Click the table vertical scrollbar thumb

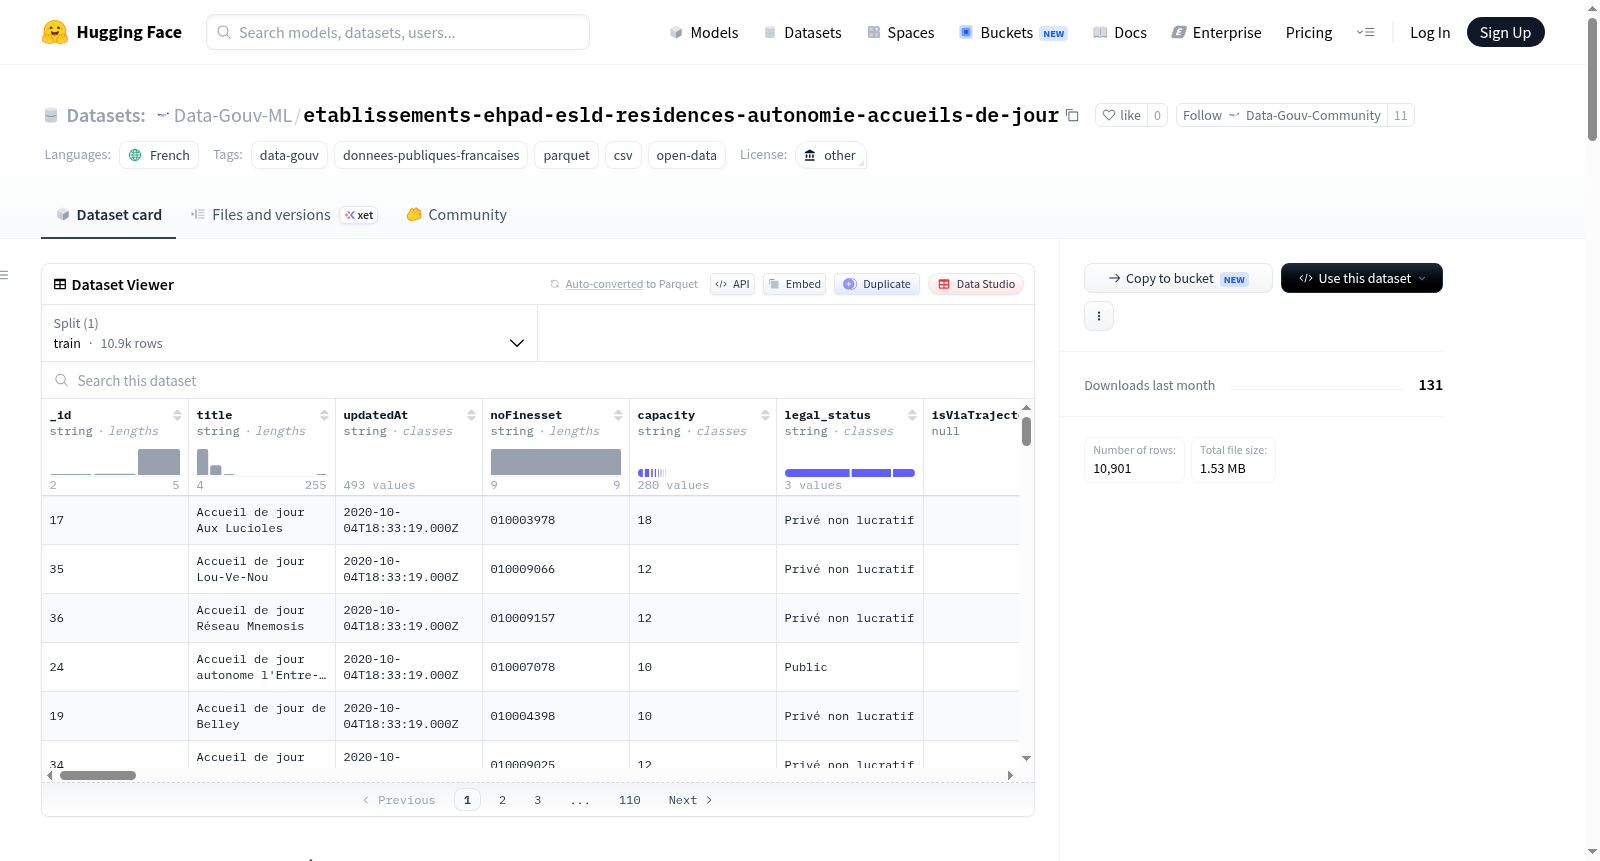point(1026,432)
